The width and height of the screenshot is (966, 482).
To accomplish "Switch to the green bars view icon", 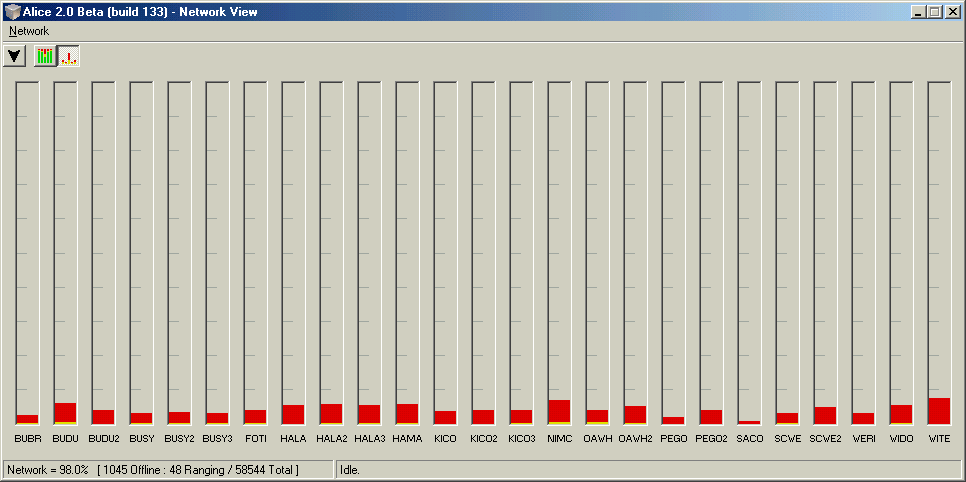I will pos(45,56).
